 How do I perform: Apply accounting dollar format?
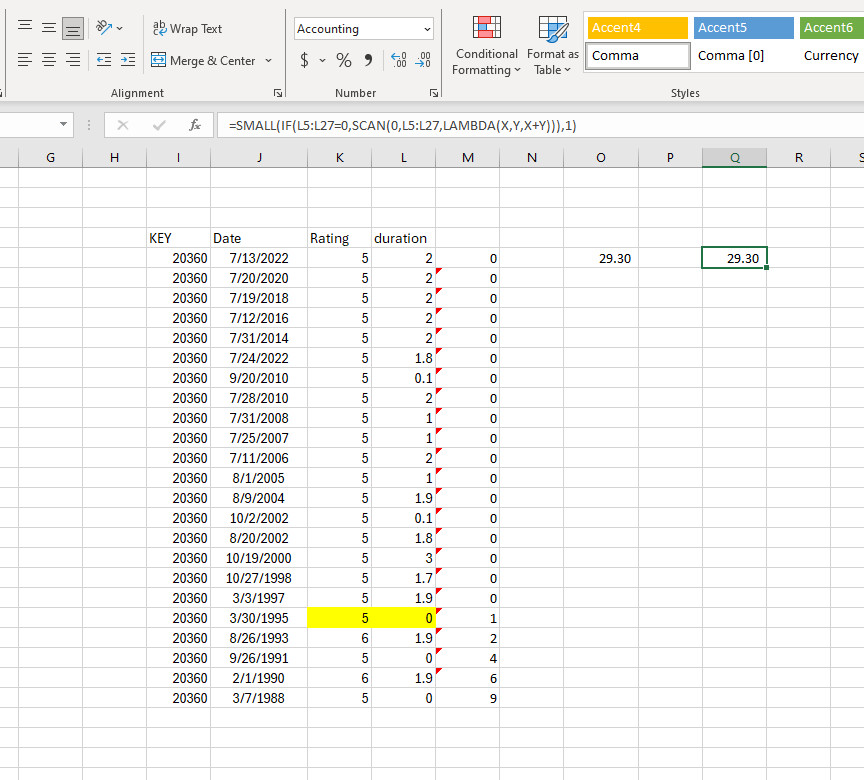(304, 59)
